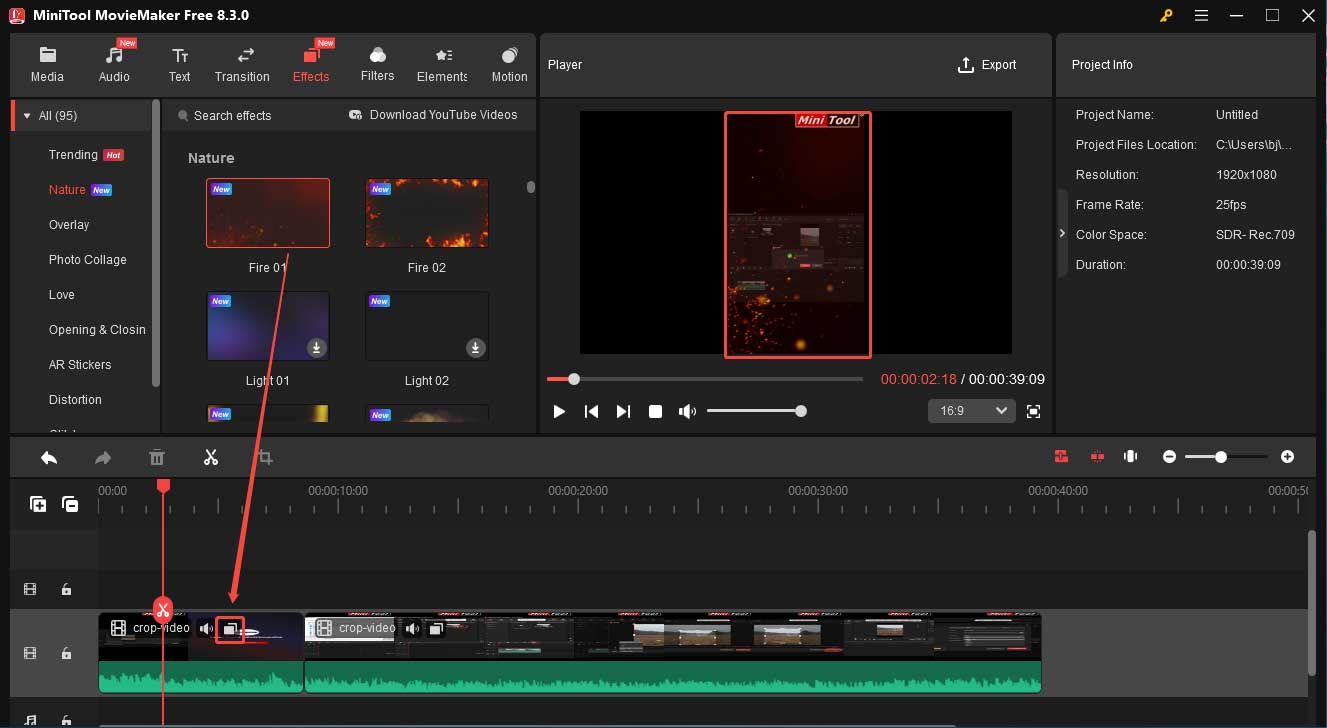Collapse the Project Info panel arrow
This screenshot has width=1327, height=728.
coord(1062,233)
